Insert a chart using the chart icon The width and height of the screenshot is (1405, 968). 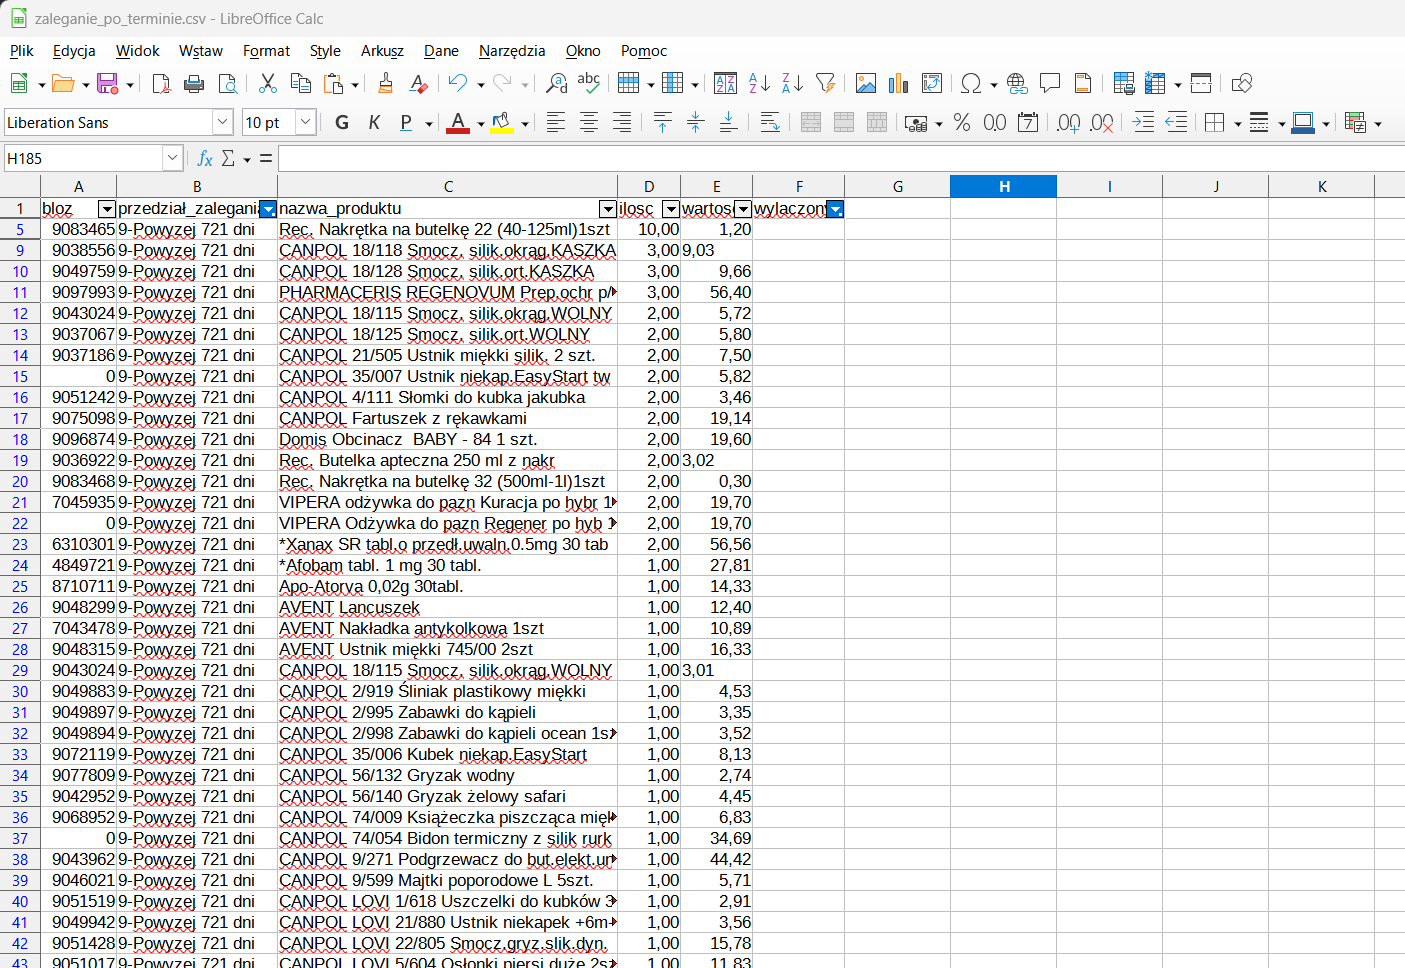[898, 84]
